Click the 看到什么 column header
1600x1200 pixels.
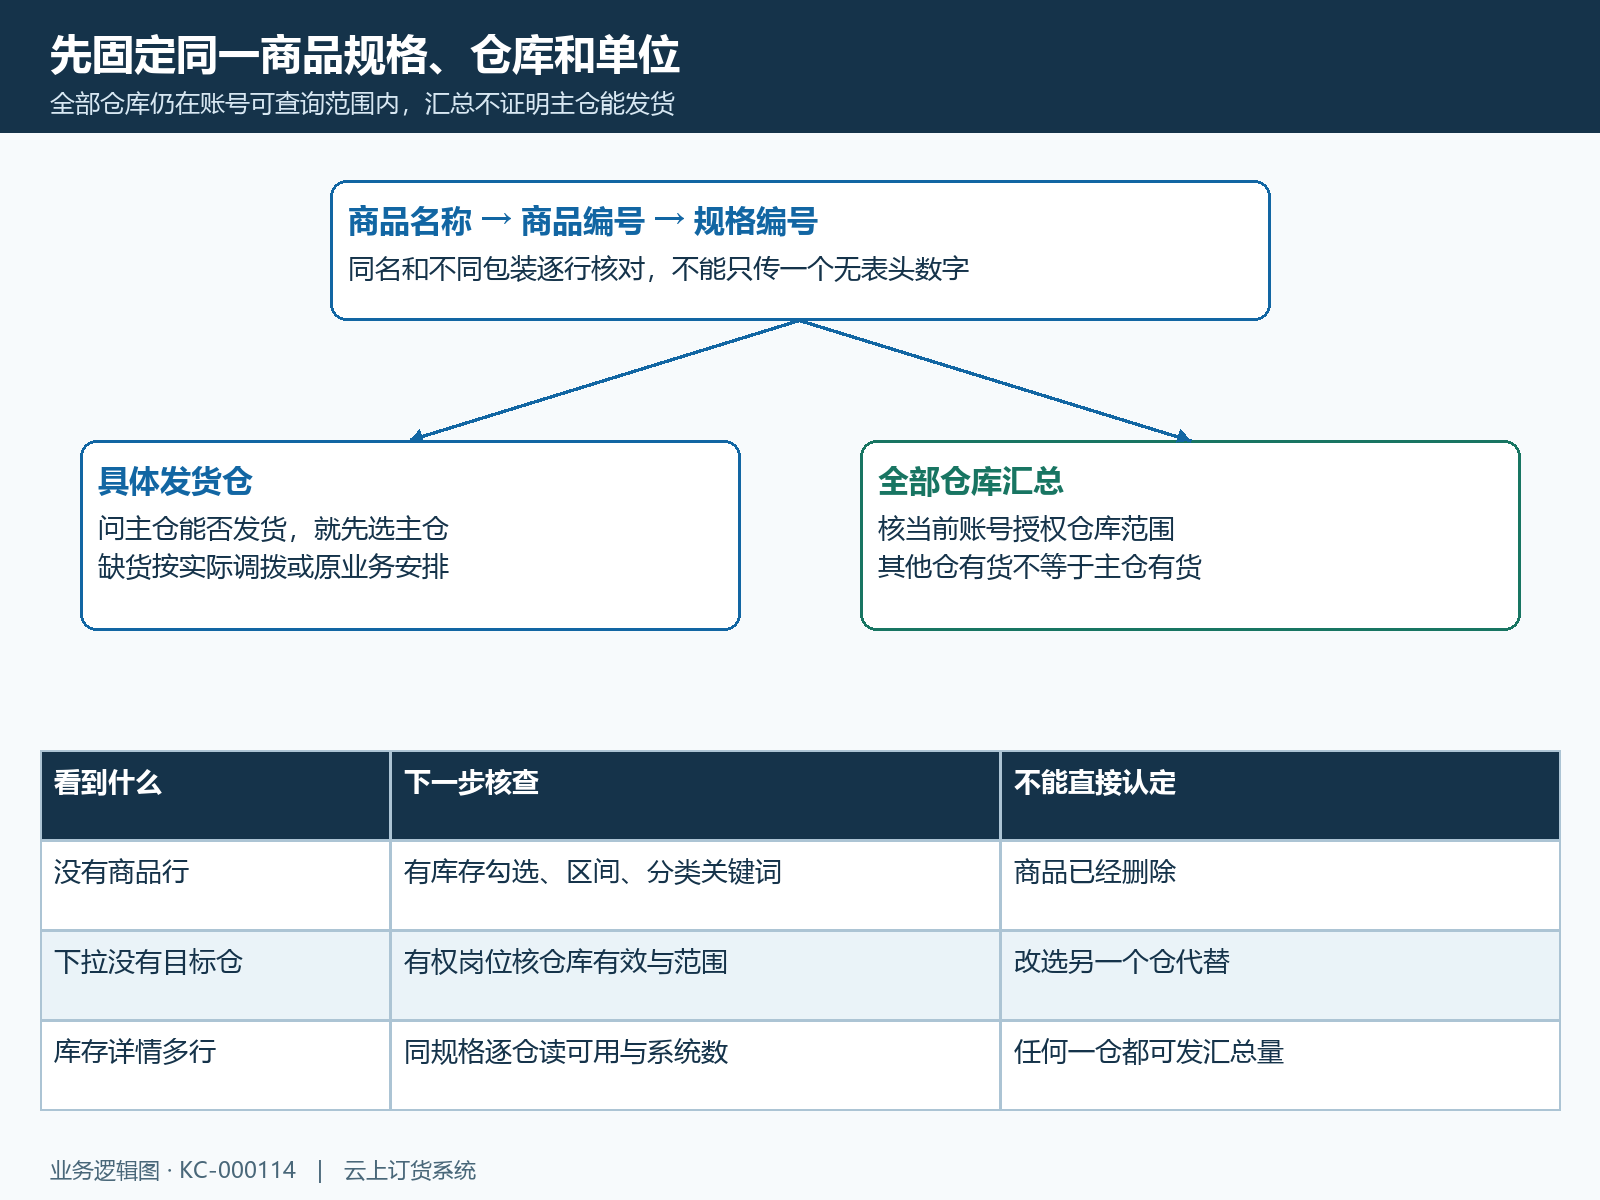point(215,796)
